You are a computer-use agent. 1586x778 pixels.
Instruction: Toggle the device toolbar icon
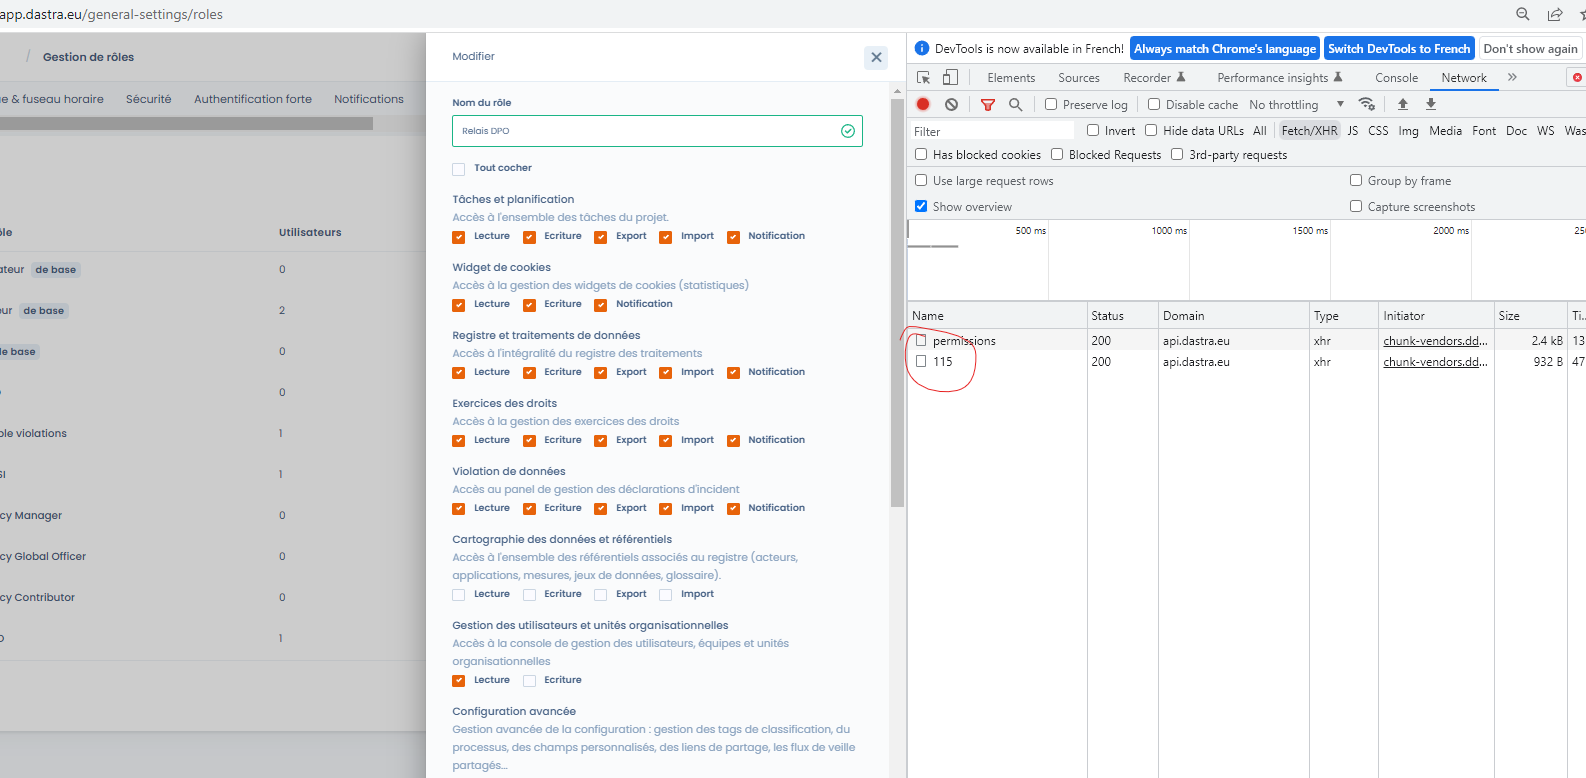(x=950, y=78)
